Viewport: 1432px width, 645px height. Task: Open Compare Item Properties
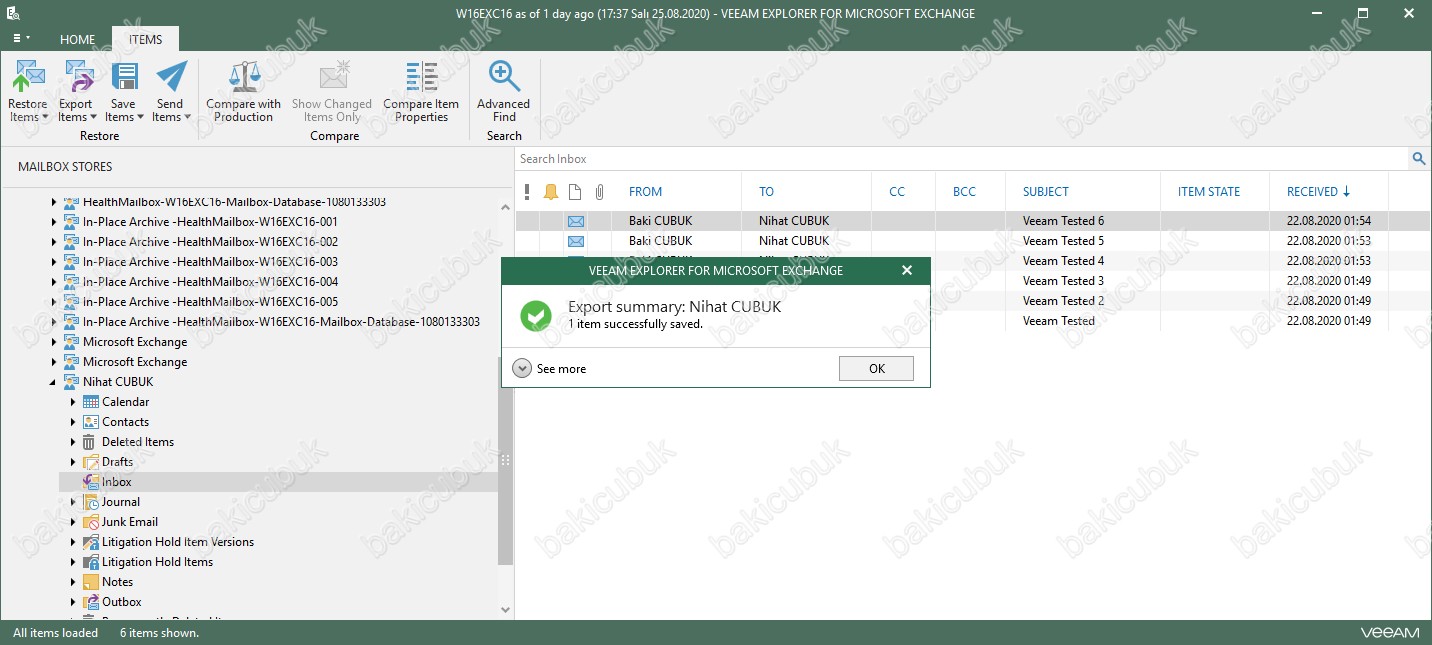pyautogui.click(x=421, y=92)
